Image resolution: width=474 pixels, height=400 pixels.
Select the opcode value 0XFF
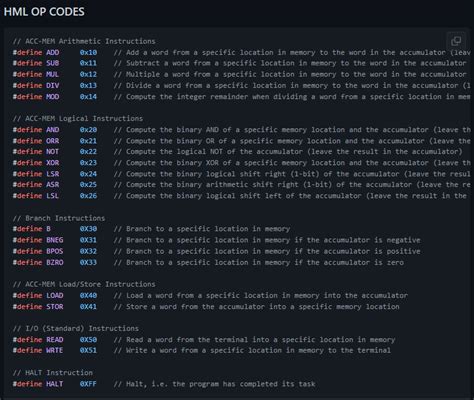point(88,384)
